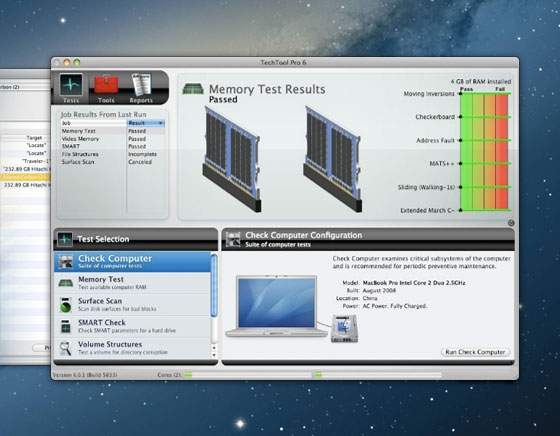The height and width of the screenshot is (436, 560).
Task: Click the SMART Check drive icon
Action: coord(66,326)
